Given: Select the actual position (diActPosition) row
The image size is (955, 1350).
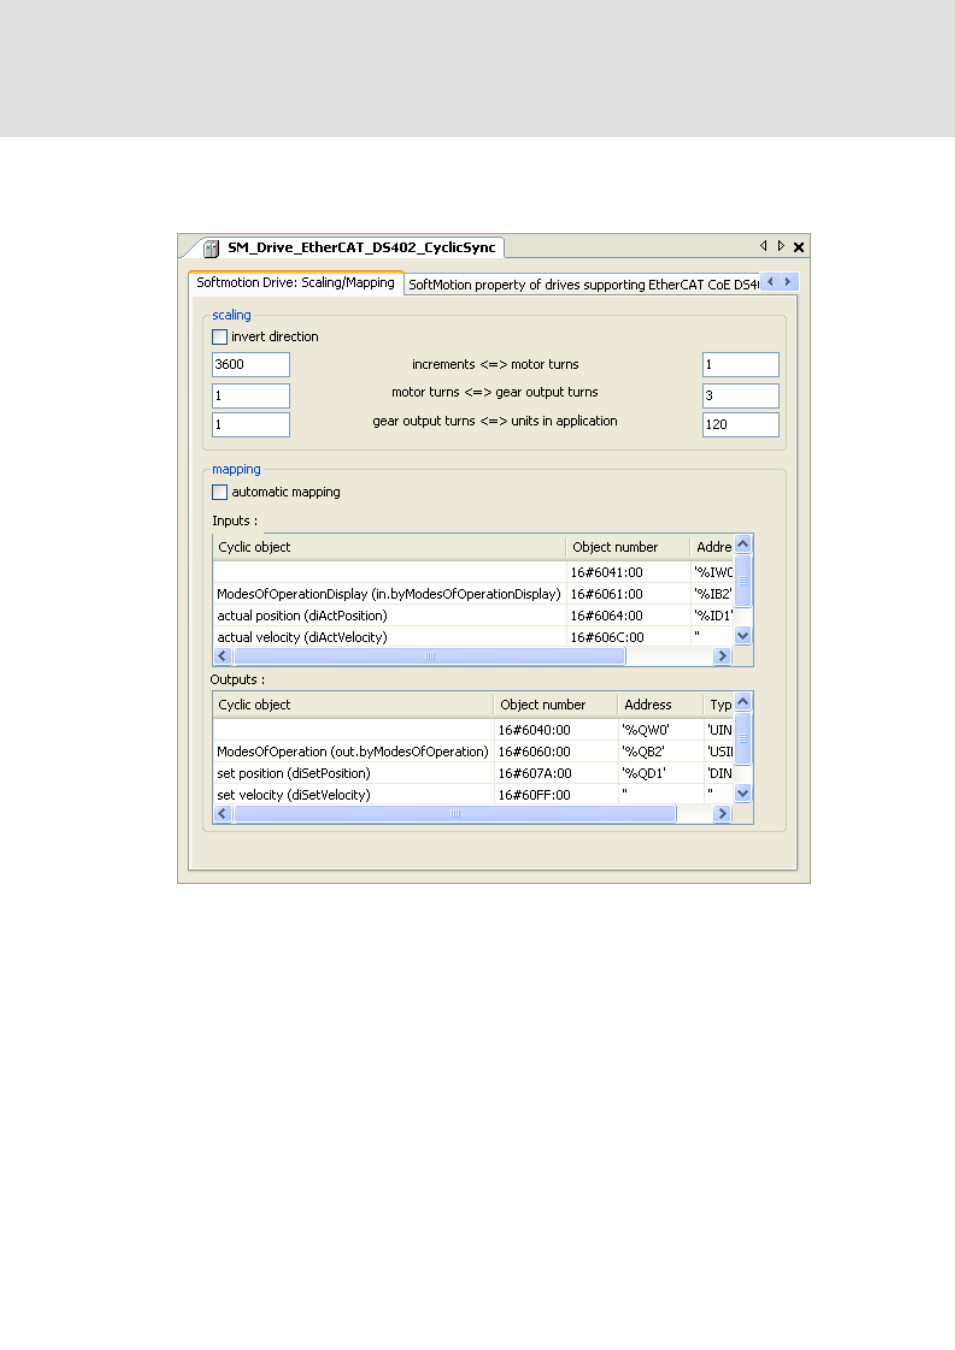Looking at the screenshot, I should click(x=474, y=616).
